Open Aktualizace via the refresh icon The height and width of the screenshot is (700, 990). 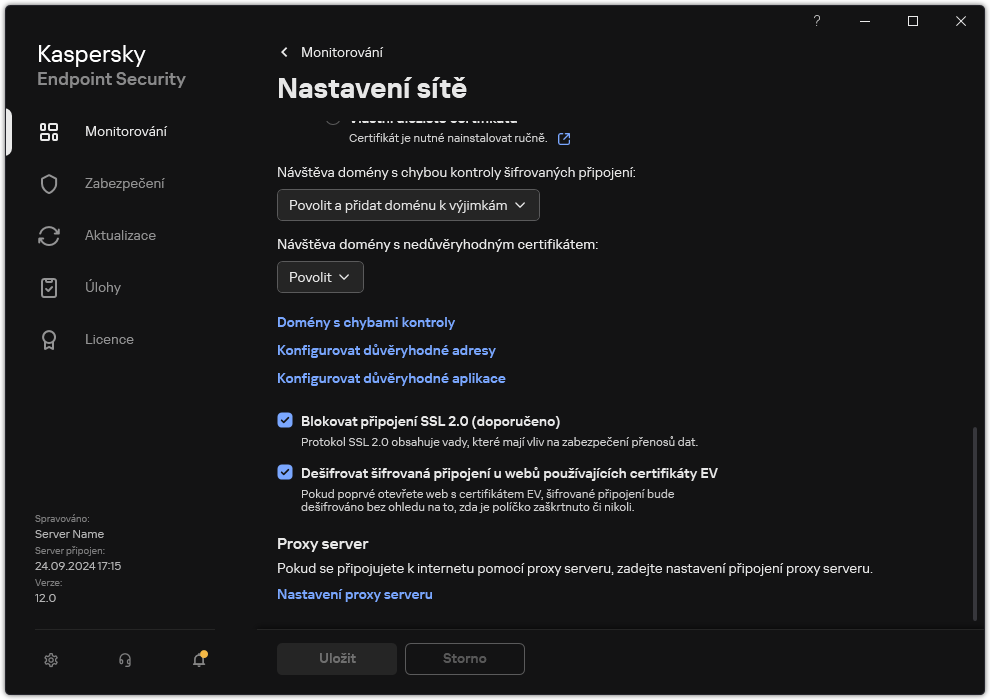click(49, 235)
